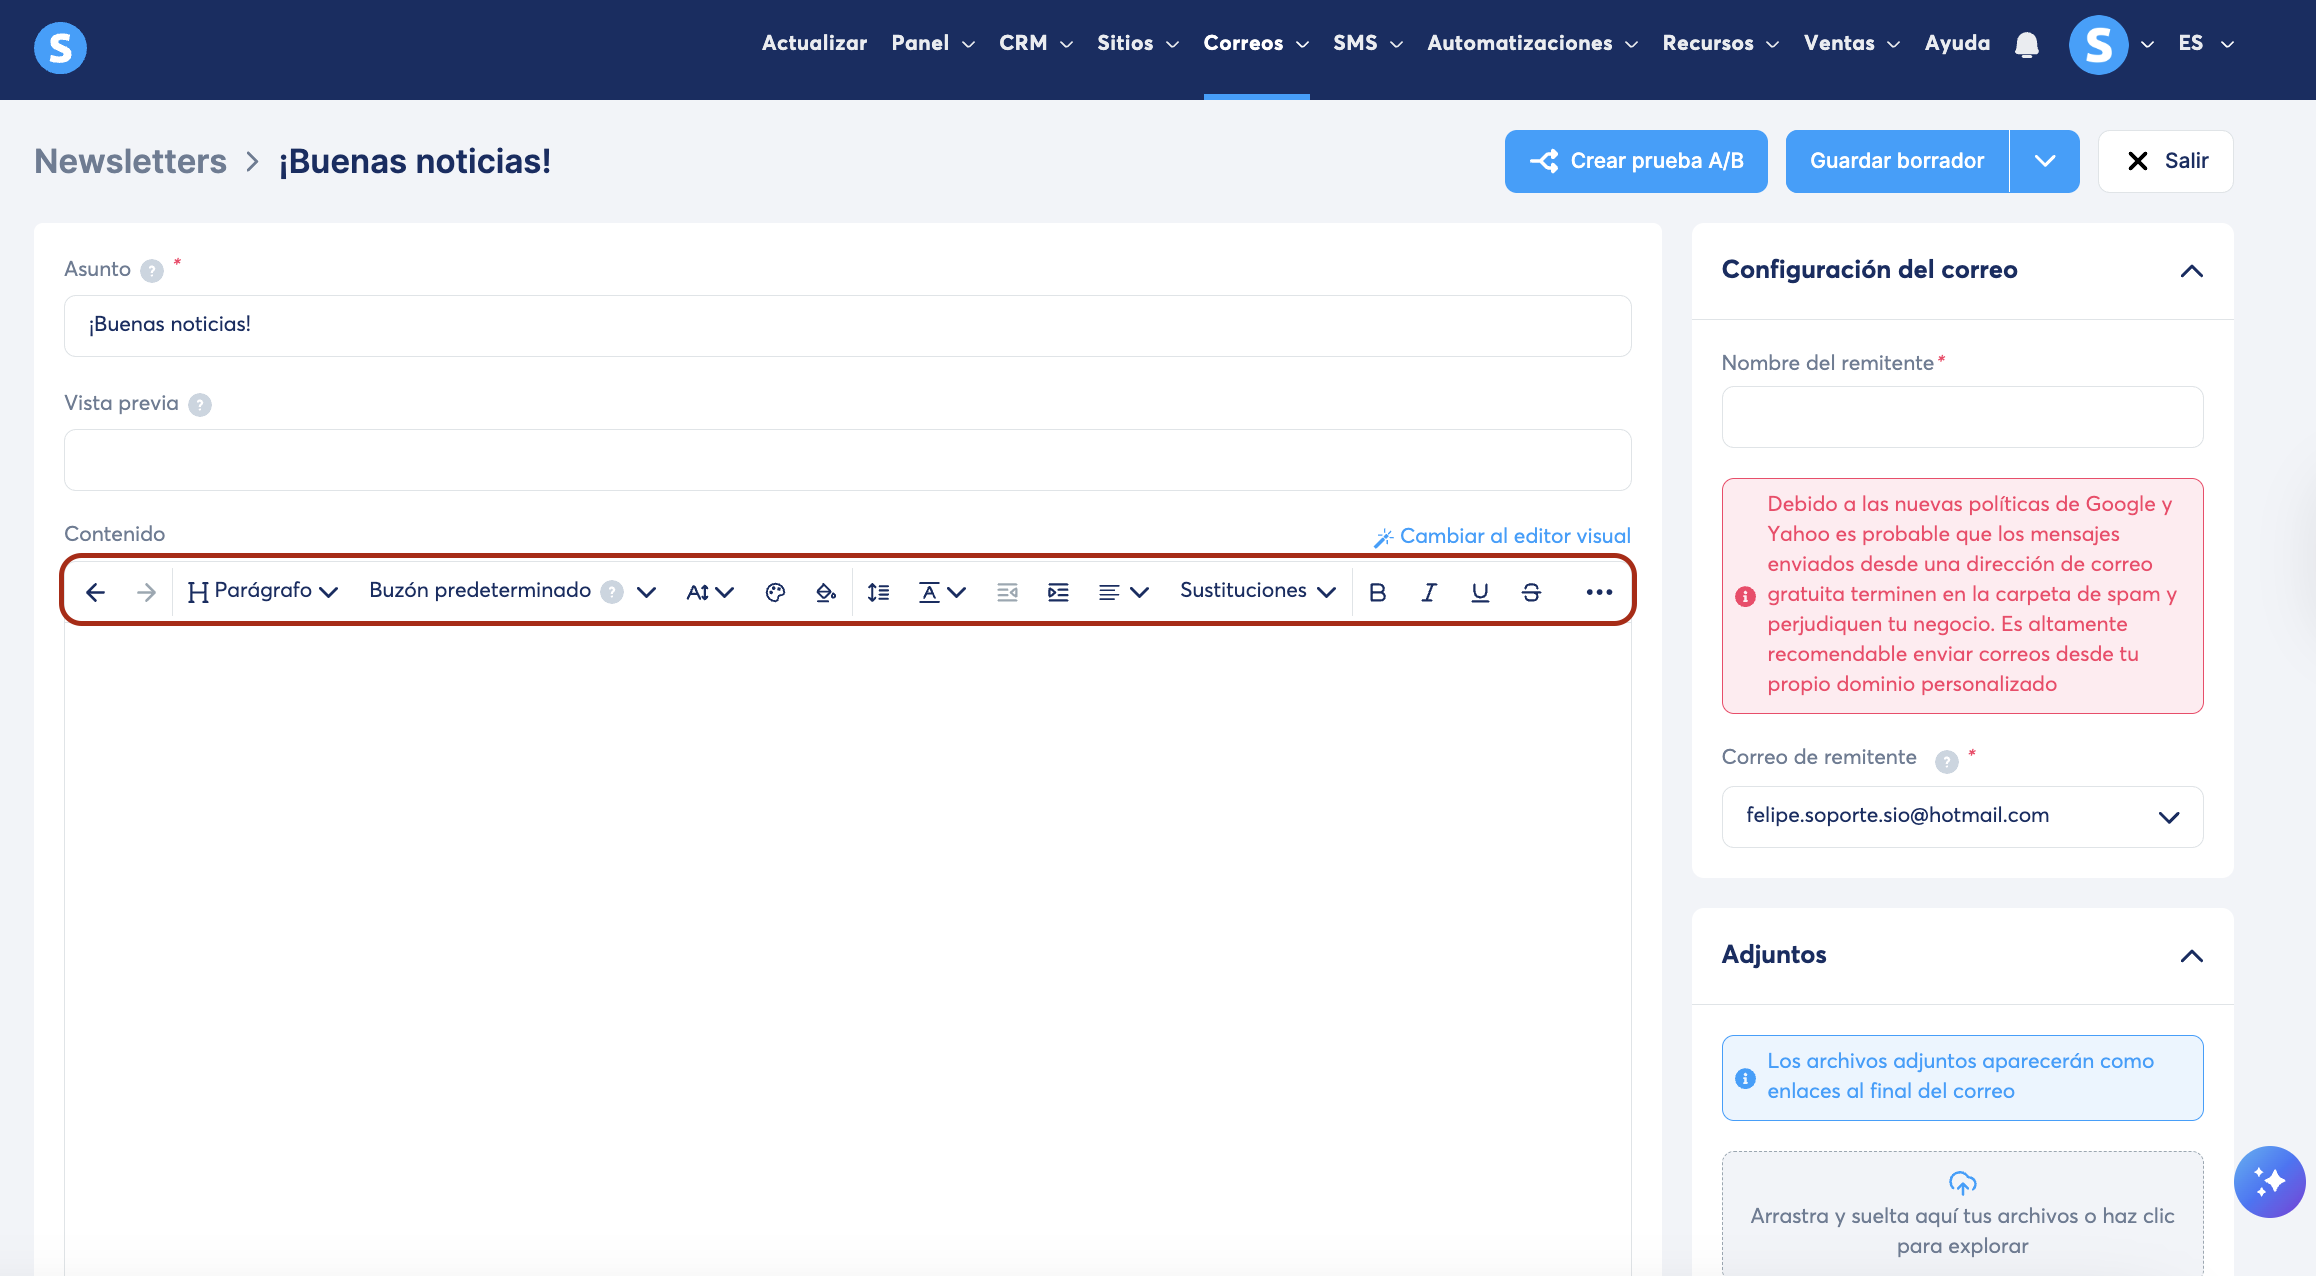Click the undo arrow in editor toolbar

tap(95, 592)
